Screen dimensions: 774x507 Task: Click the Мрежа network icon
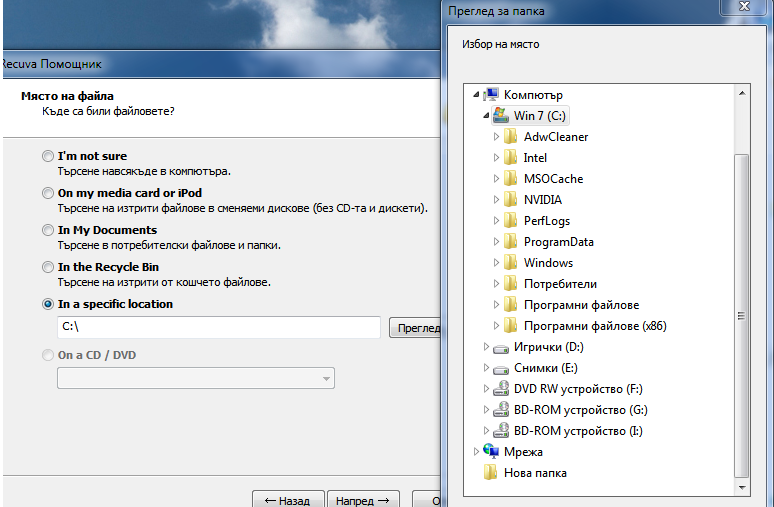click(491, 452)
